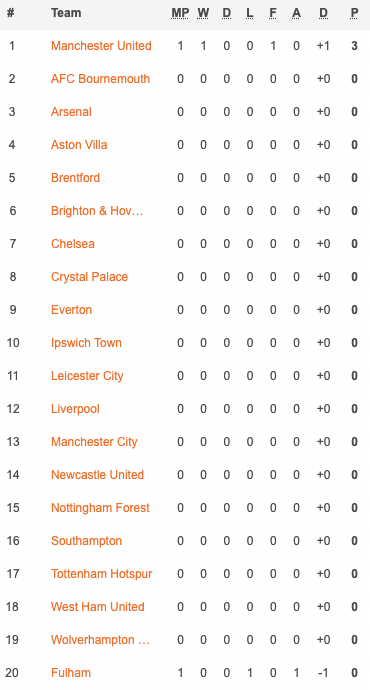This screenshot has width=370, height=690.
Task: Open the Manchester United team link
Action: [101, 46]
